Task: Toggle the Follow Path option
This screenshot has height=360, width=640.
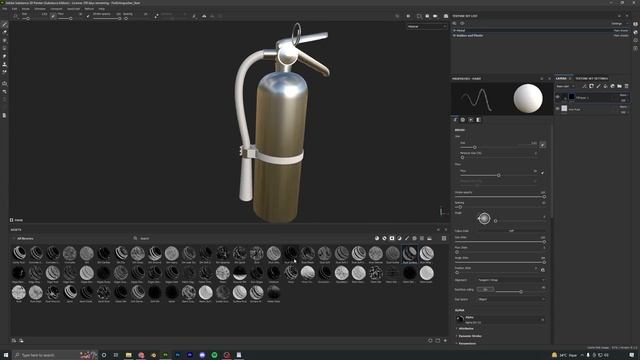Action: point(511,231)
